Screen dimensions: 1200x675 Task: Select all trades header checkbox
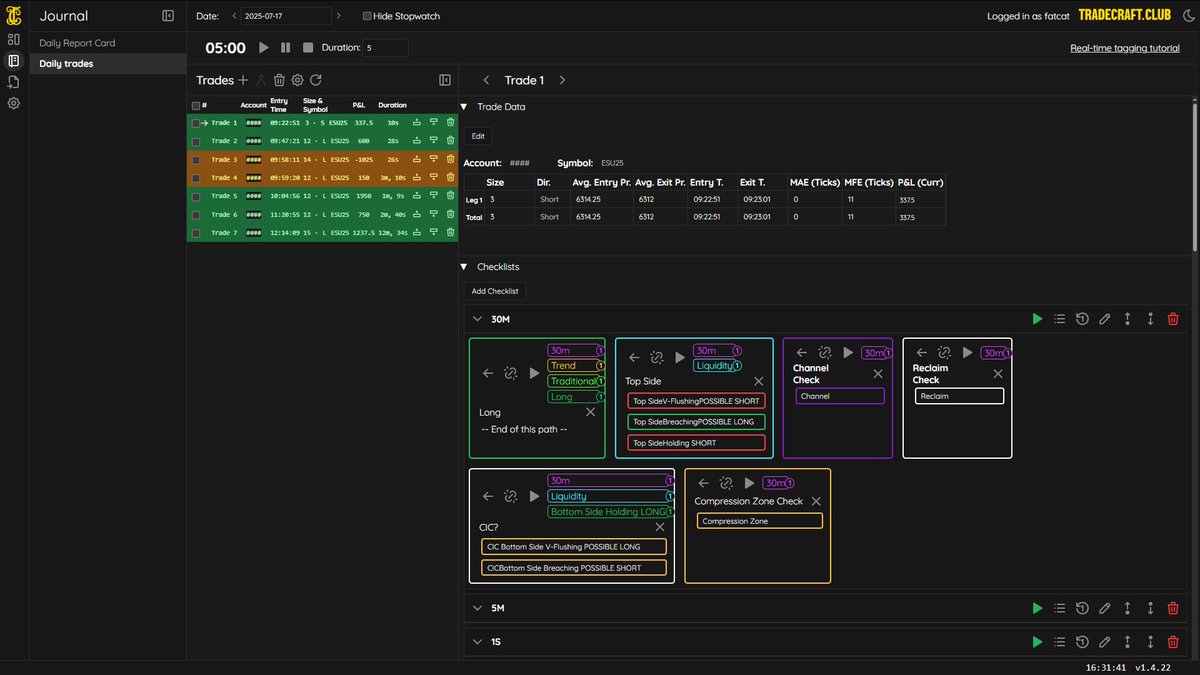coord(196,105)
